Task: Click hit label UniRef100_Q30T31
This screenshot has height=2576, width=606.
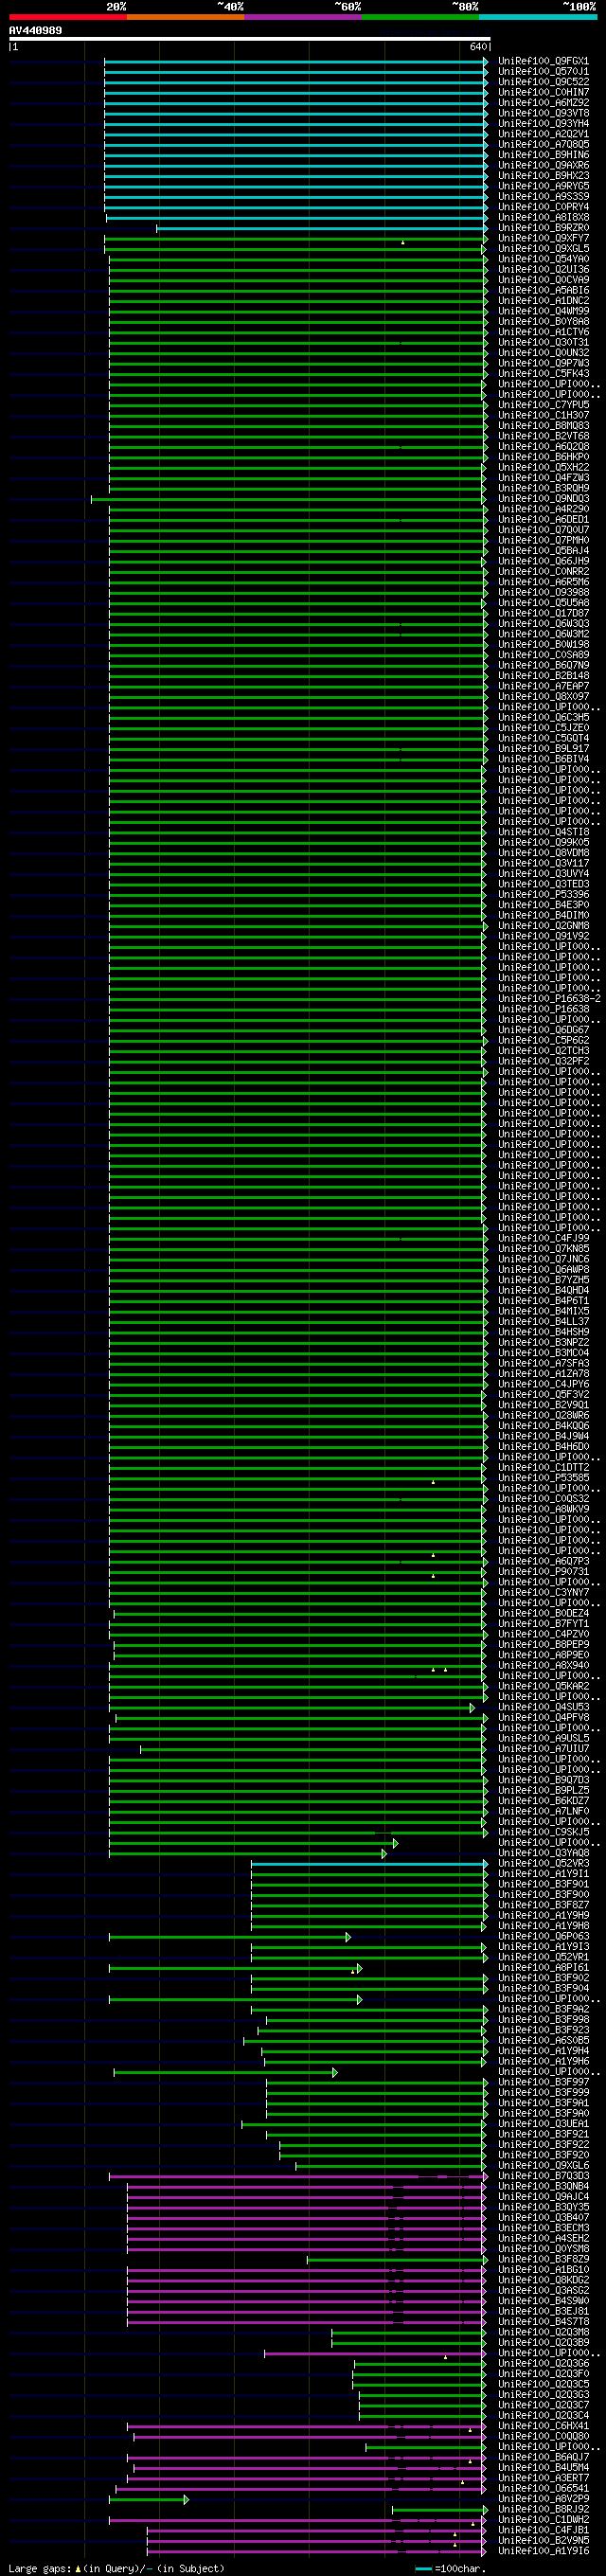Action: tap(544, 342)
